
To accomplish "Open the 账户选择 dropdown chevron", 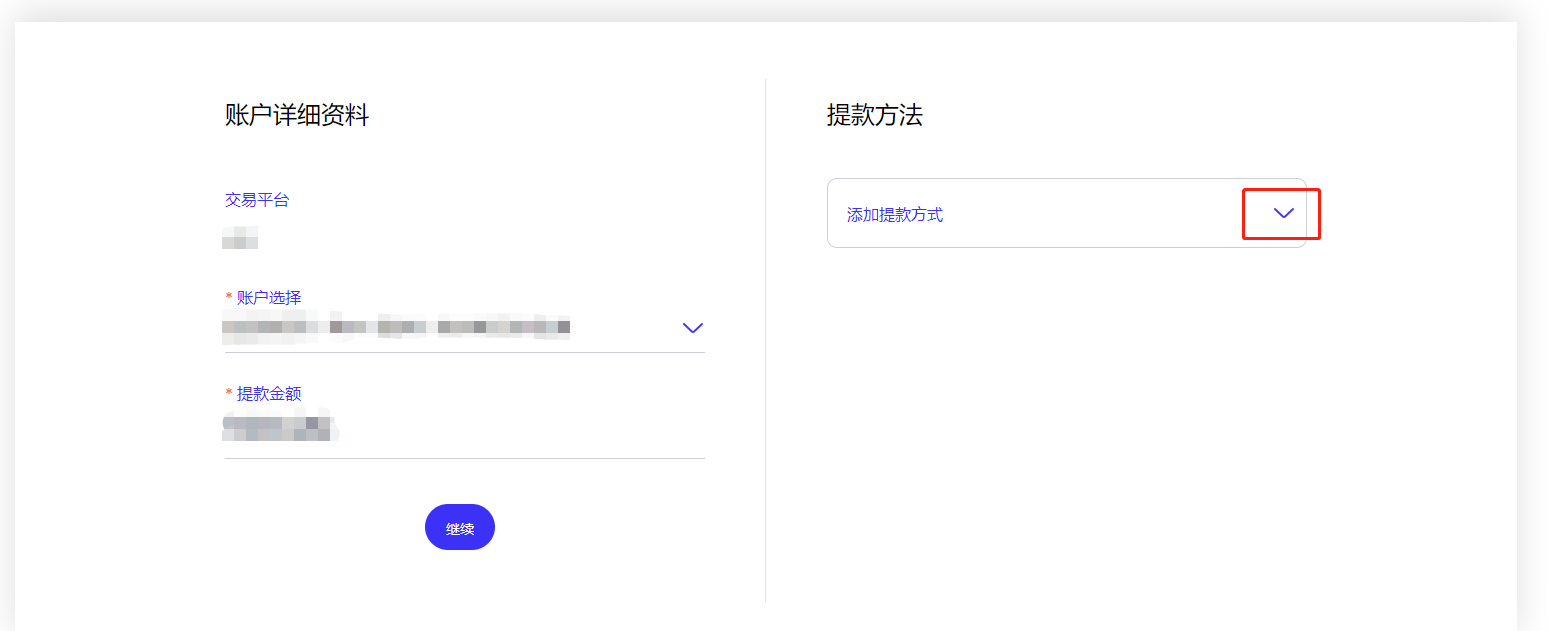I will [692, 328].
